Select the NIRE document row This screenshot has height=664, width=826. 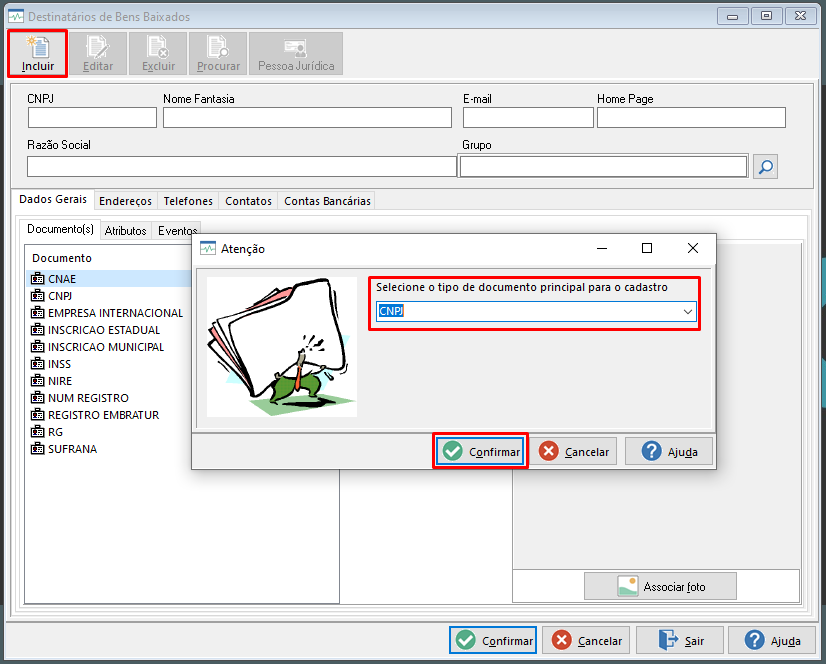pos(109,381)
